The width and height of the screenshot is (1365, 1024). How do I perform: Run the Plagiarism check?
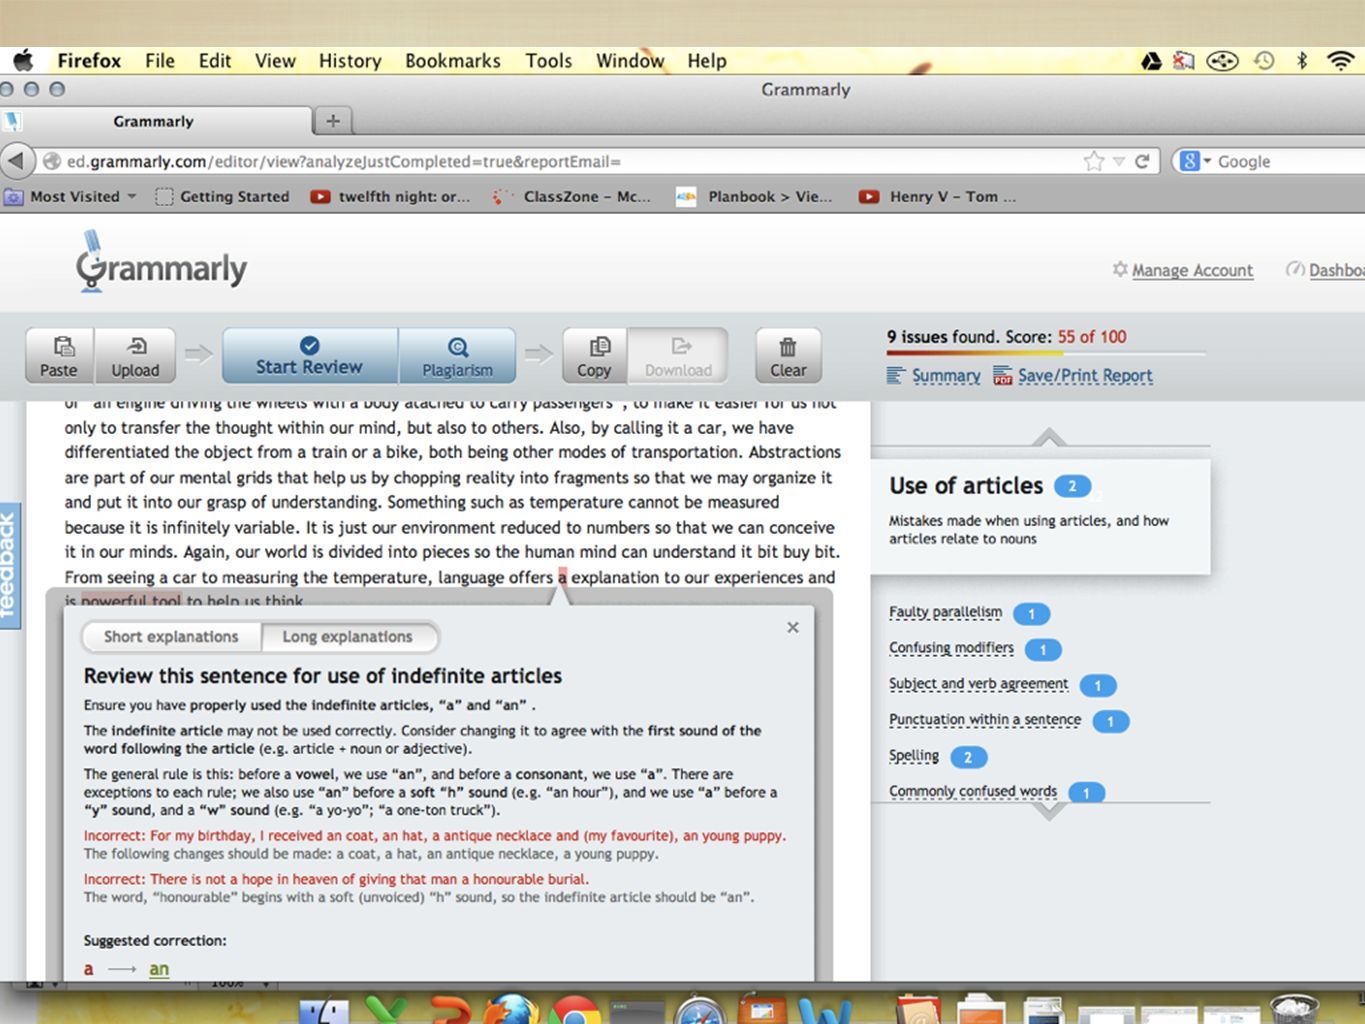pyautogui.click(x=457, y=356)
